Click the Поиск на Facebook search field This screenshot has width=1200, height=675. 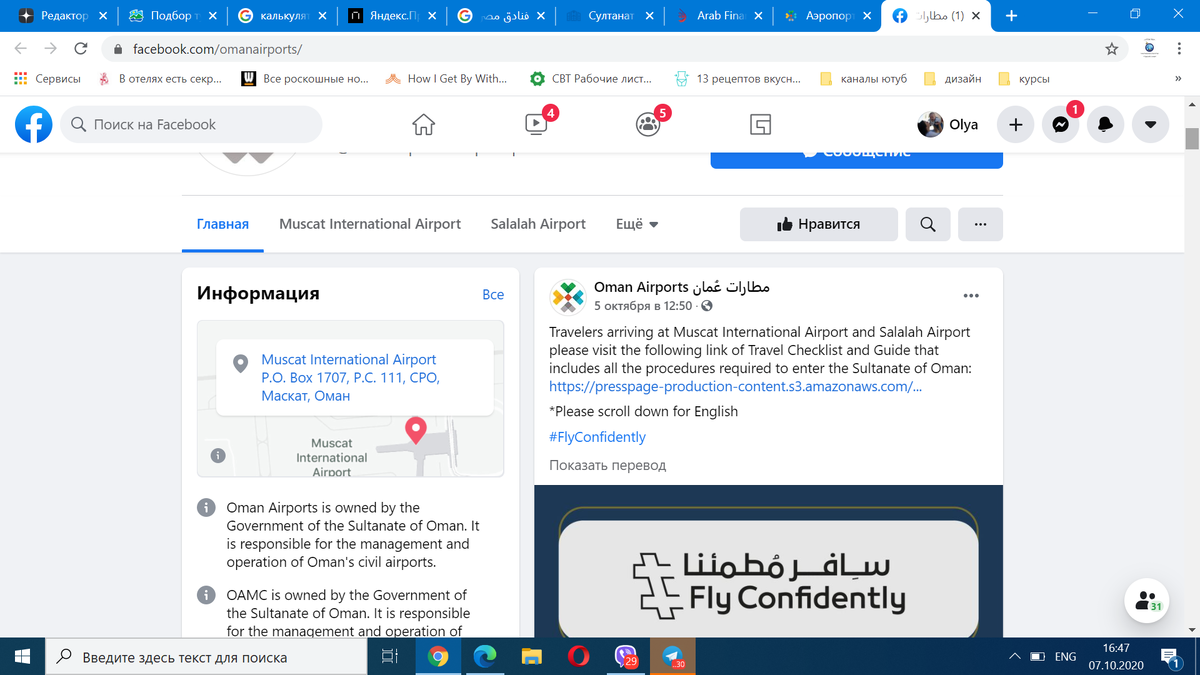click(192, 125)
